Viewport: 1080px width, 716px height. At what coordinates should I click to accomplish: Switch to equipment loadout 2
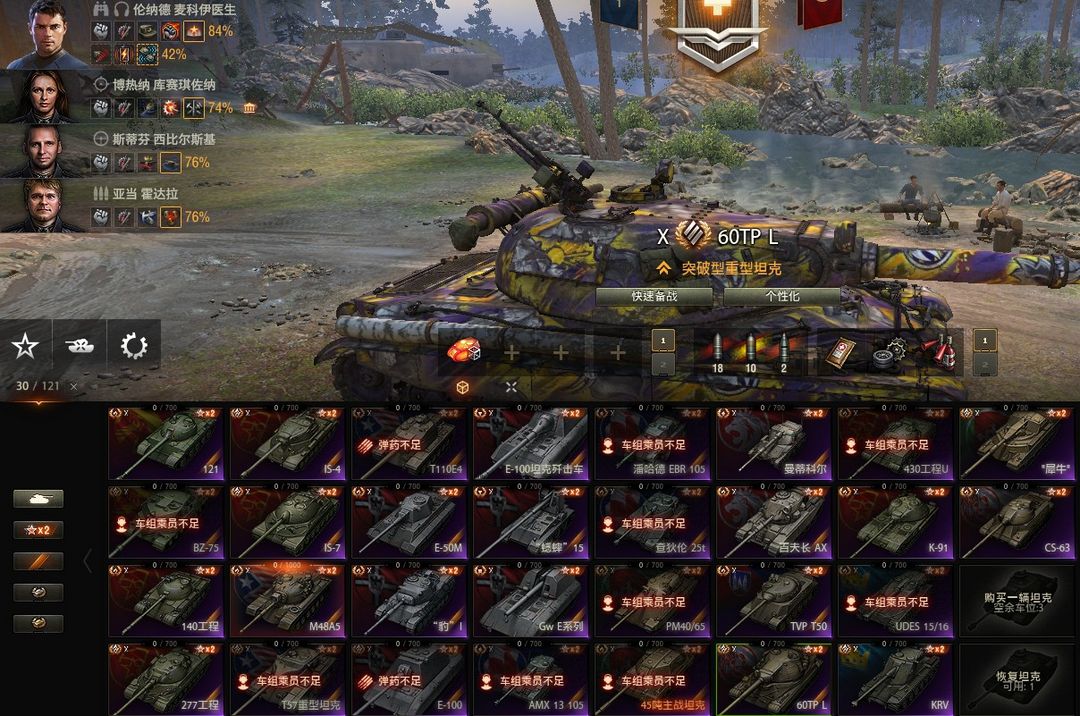pos(663,364)
